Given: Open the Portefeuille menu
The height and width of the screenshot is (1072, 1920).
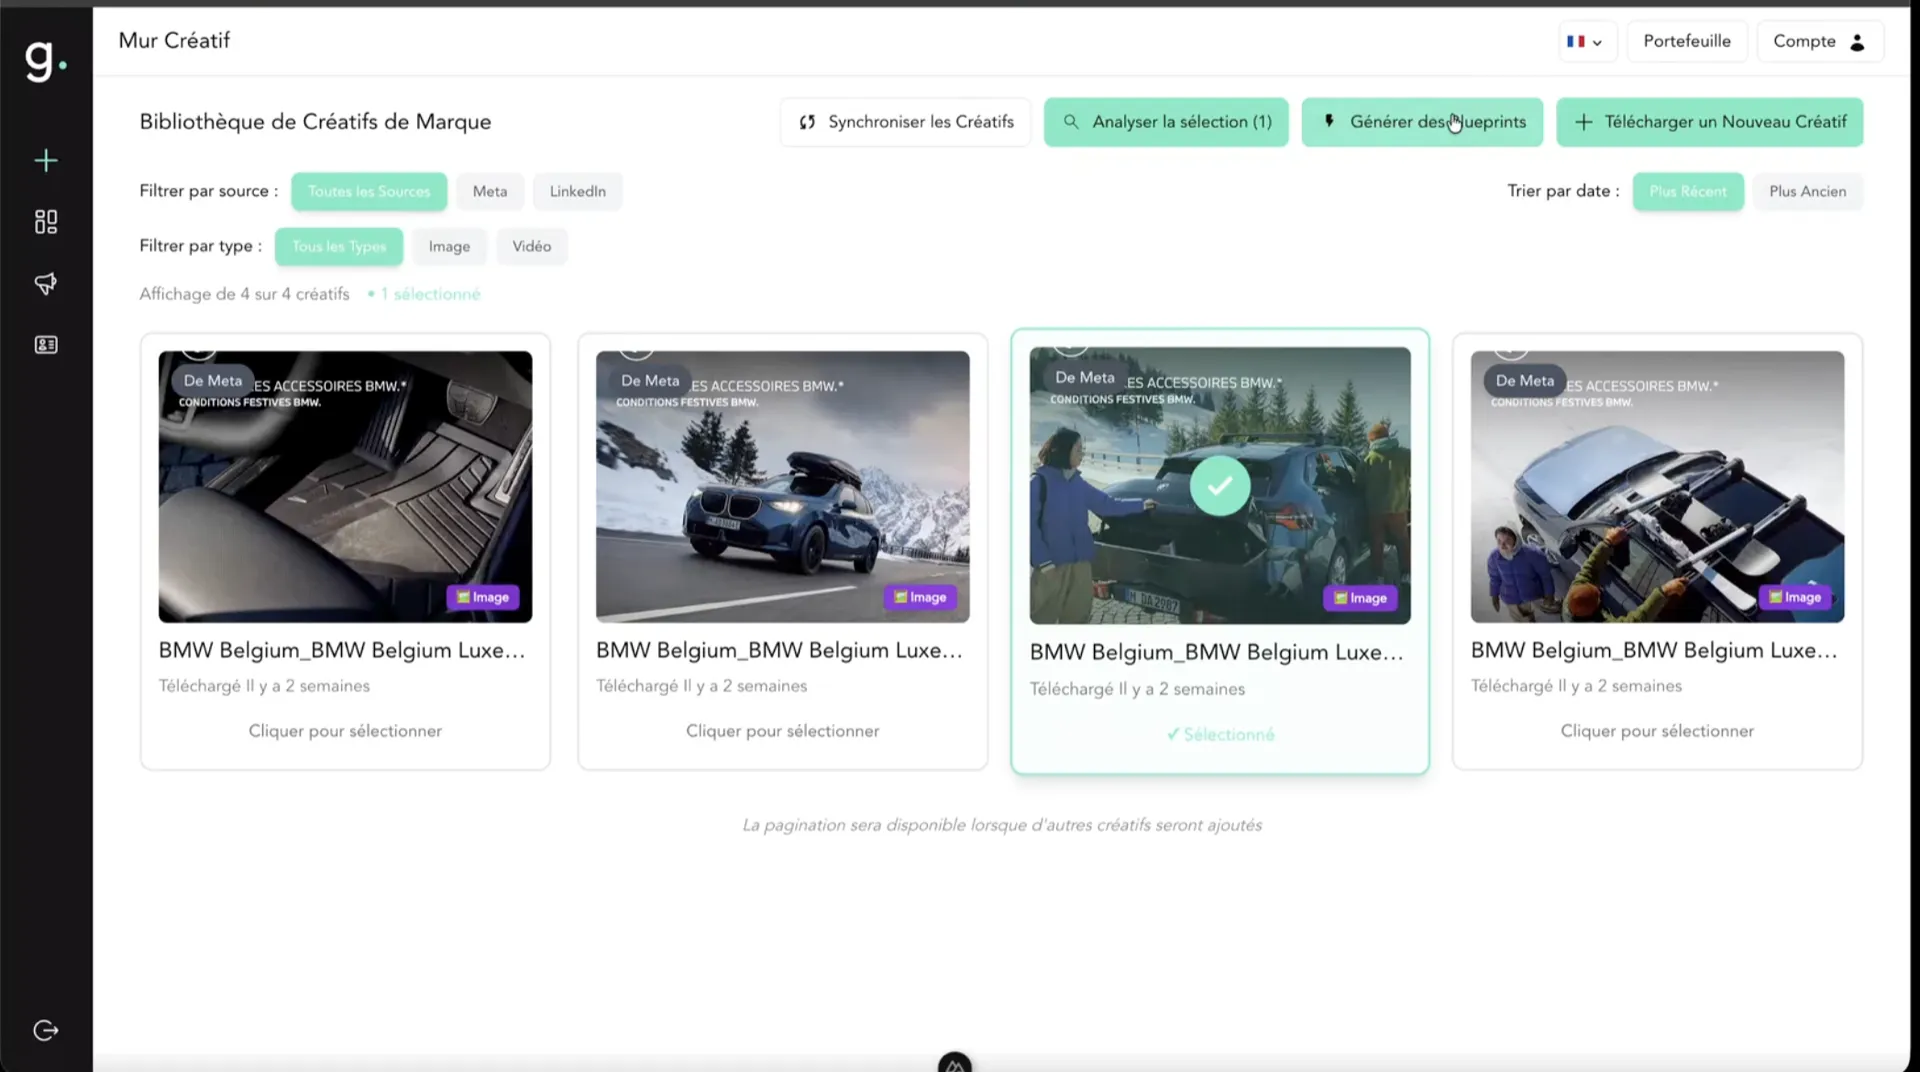Looking at the screenshot, I should point(1687,41).
